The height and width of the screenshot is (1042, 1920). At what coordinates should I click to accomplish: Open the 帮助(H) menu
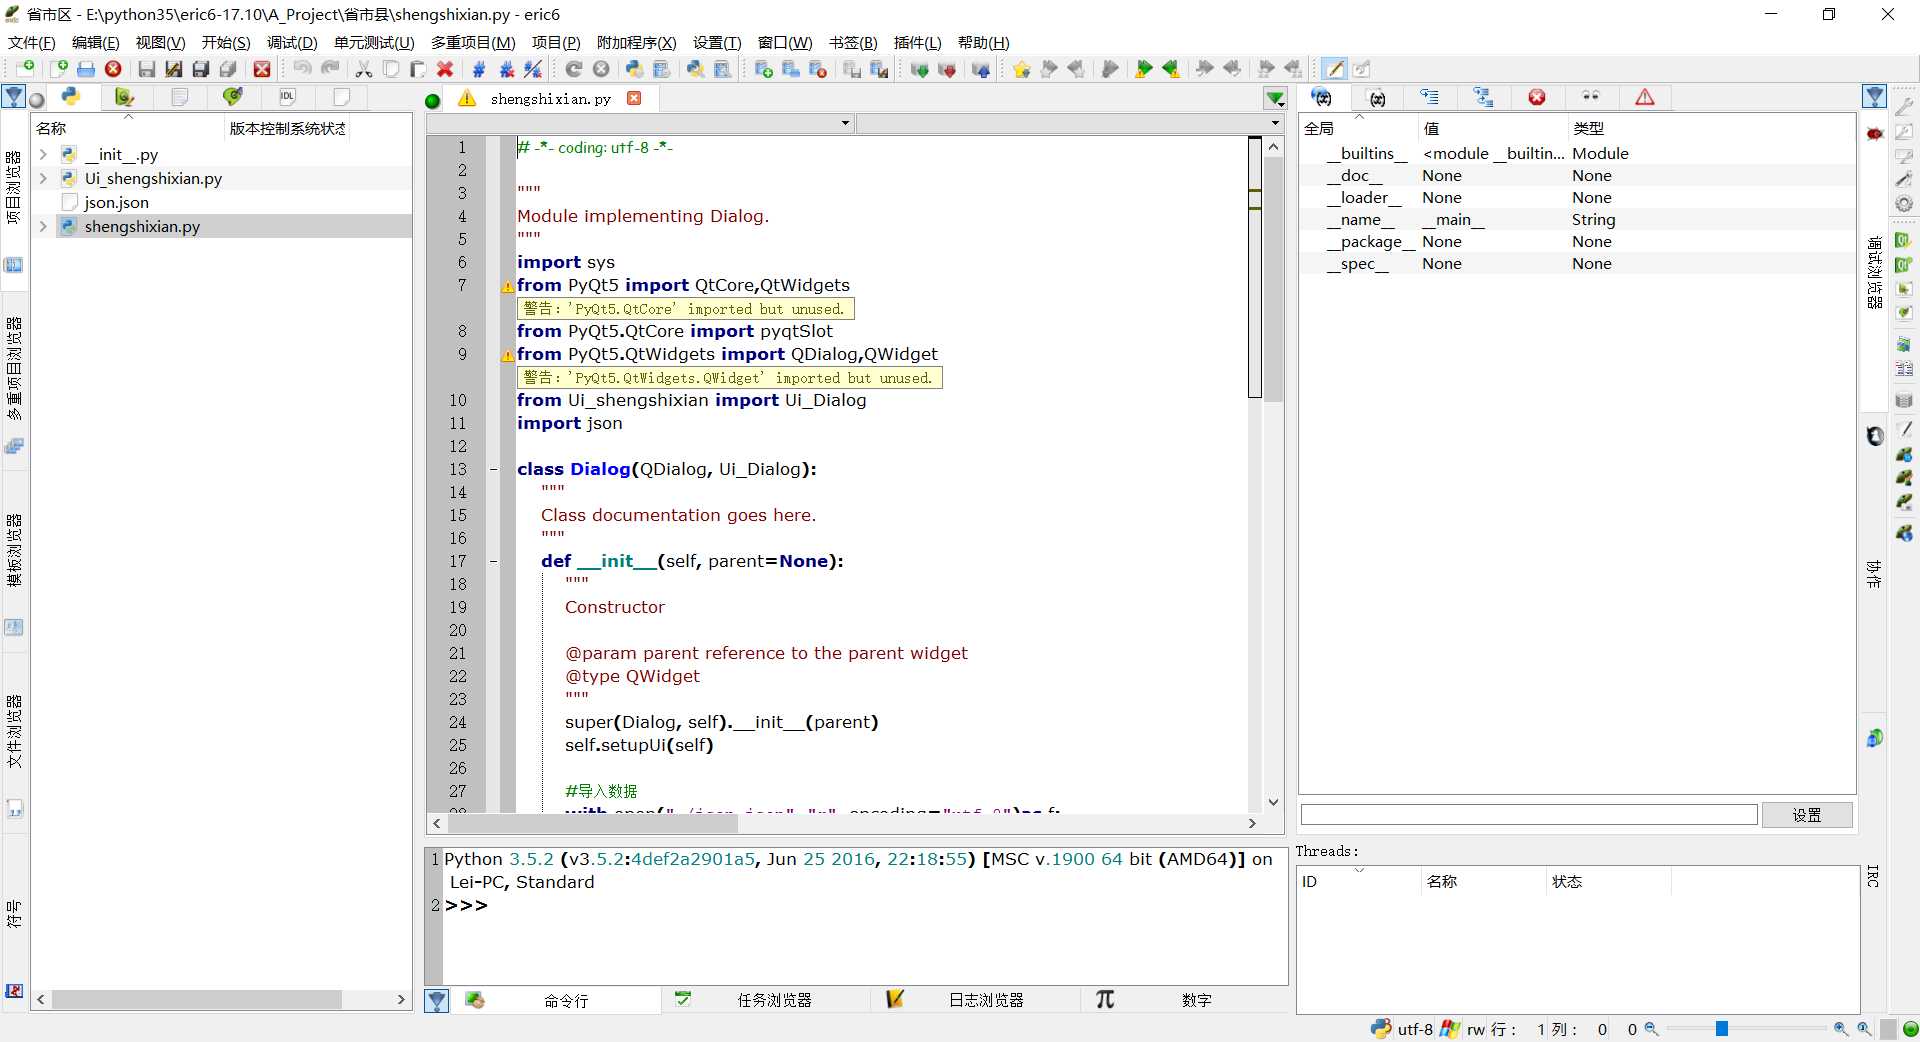point(983,42)
